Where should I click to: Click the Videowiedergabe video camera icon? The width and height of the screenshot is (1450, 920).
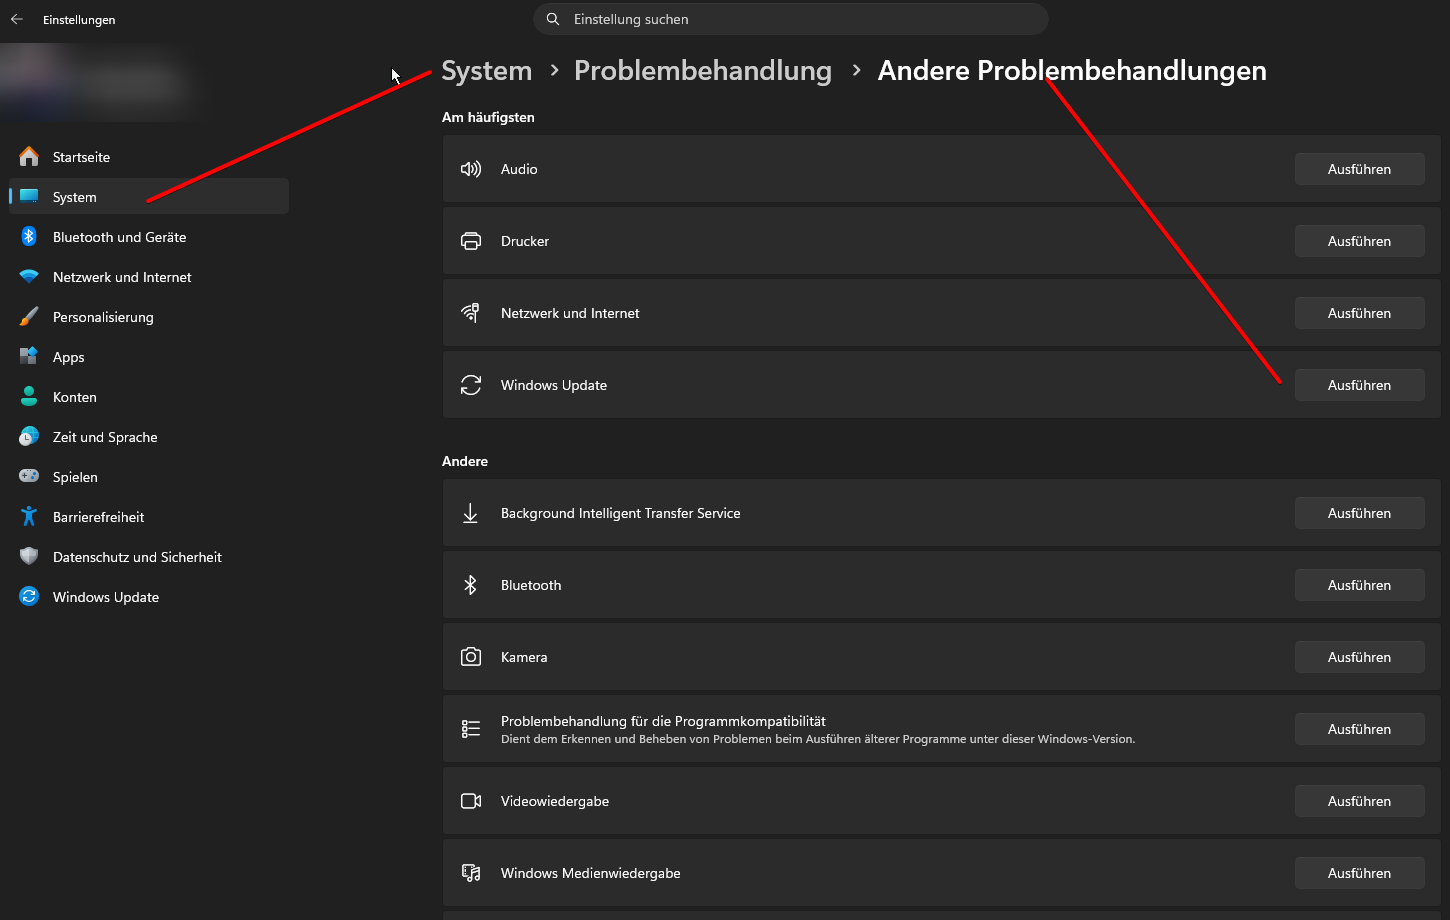pos(470,801)
